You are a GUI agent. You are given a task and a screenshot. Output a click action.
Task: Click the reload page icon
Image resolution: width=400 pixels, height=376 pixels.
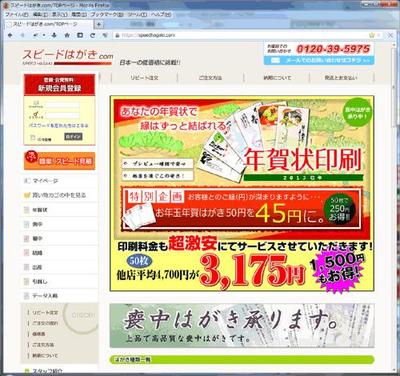[x=93, y=35]
